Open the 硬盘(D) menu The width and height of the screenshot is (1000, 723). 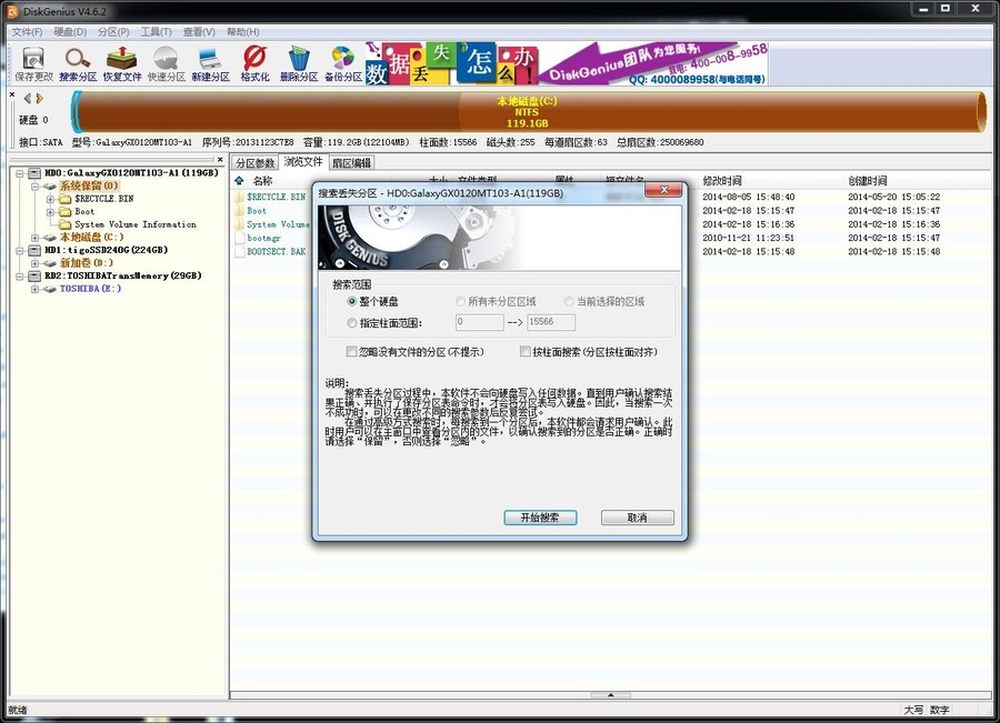[x=70, y=32]
